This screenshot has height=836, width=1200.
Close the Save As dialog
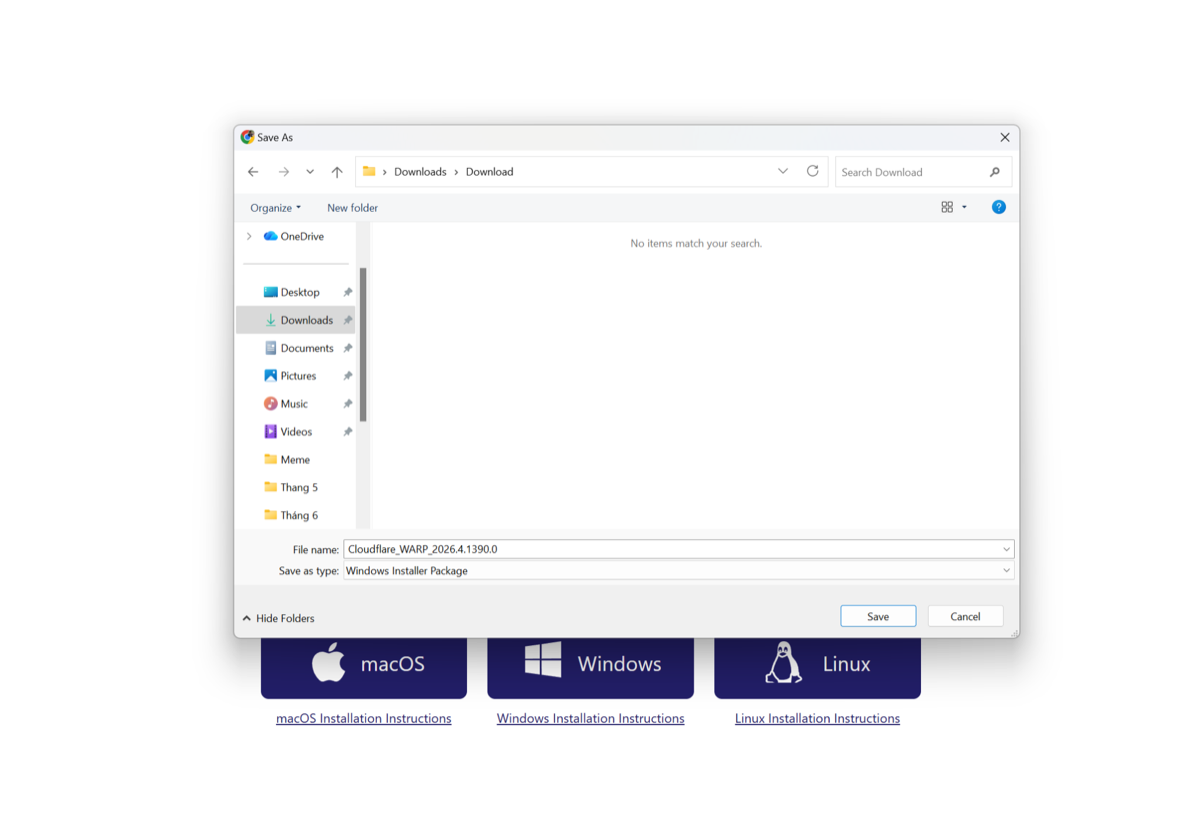(1005, 137)
